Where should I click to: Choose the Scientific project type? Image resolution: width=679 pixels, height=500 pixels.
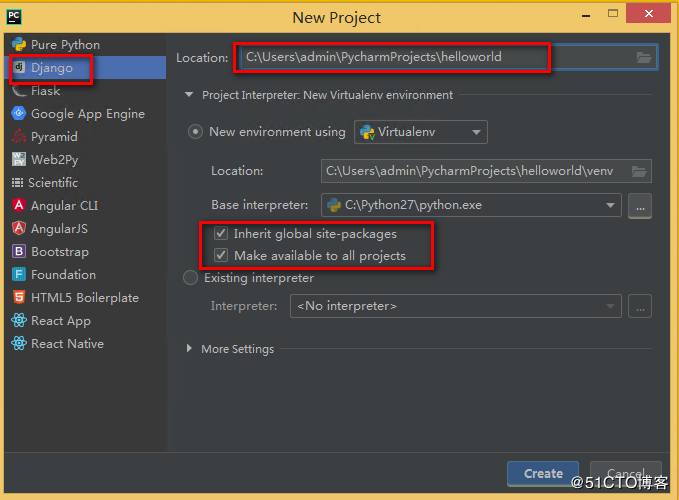coord(85,183)
